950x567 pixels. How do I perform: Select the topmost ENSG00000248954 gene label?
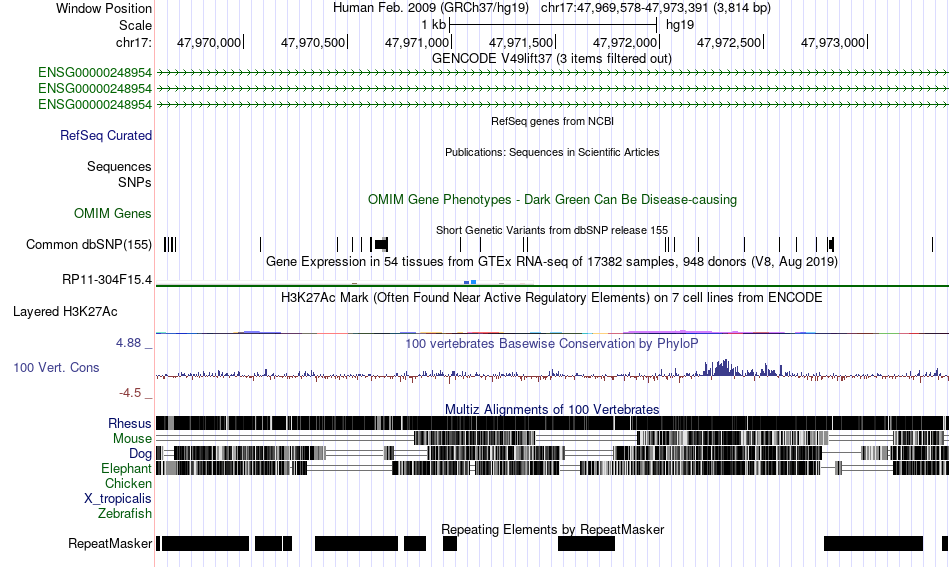click(x=95, y=73)
